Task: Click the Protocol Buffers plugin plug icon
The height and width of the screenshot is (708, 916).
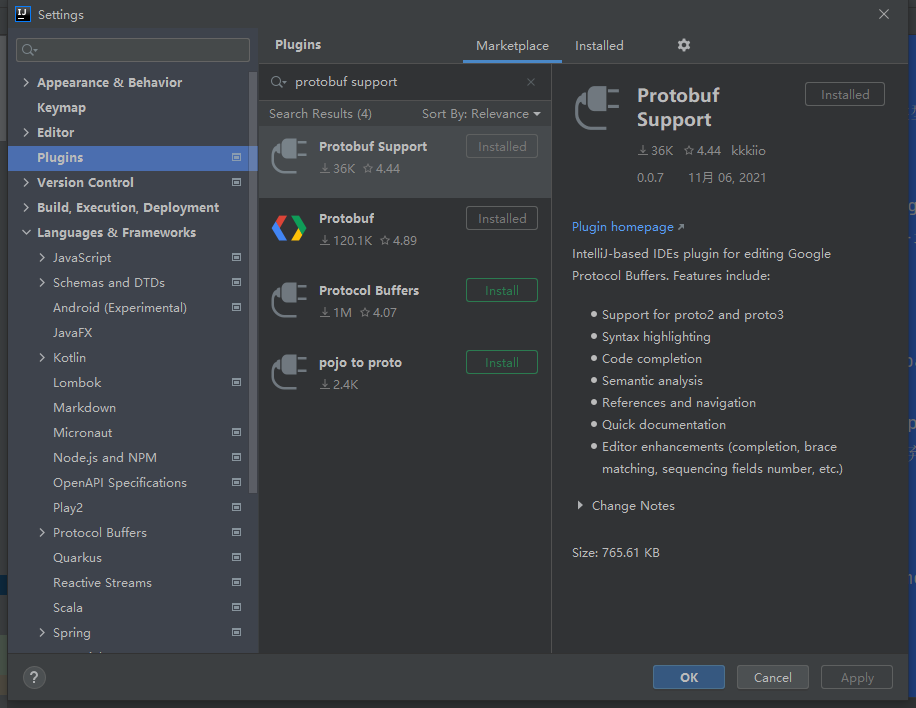Action: click(289, 300)
